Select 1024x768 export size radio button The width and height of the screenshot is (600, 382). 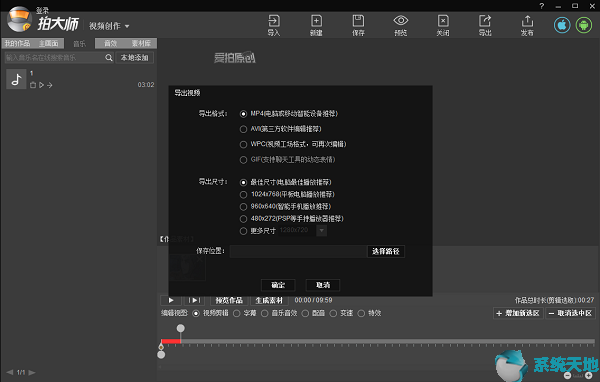coord(243,194)
